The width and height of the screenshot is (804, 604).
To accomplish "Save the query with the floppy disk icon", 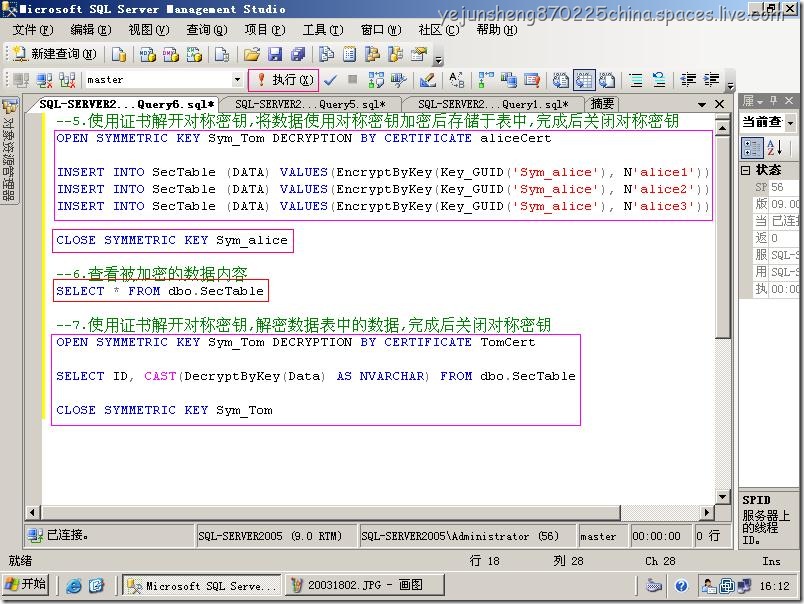I will tap(275, 54).
